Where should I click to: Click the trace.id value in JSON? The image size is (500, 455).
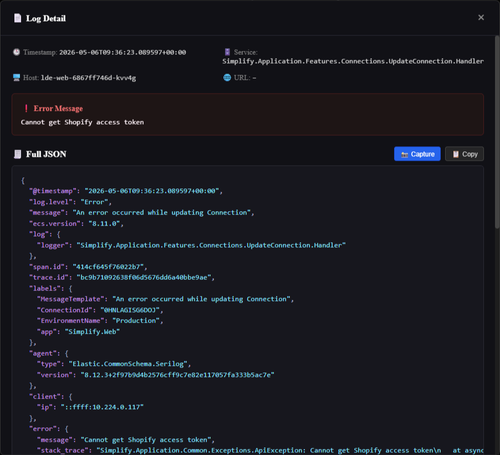(x=146, y=278)
